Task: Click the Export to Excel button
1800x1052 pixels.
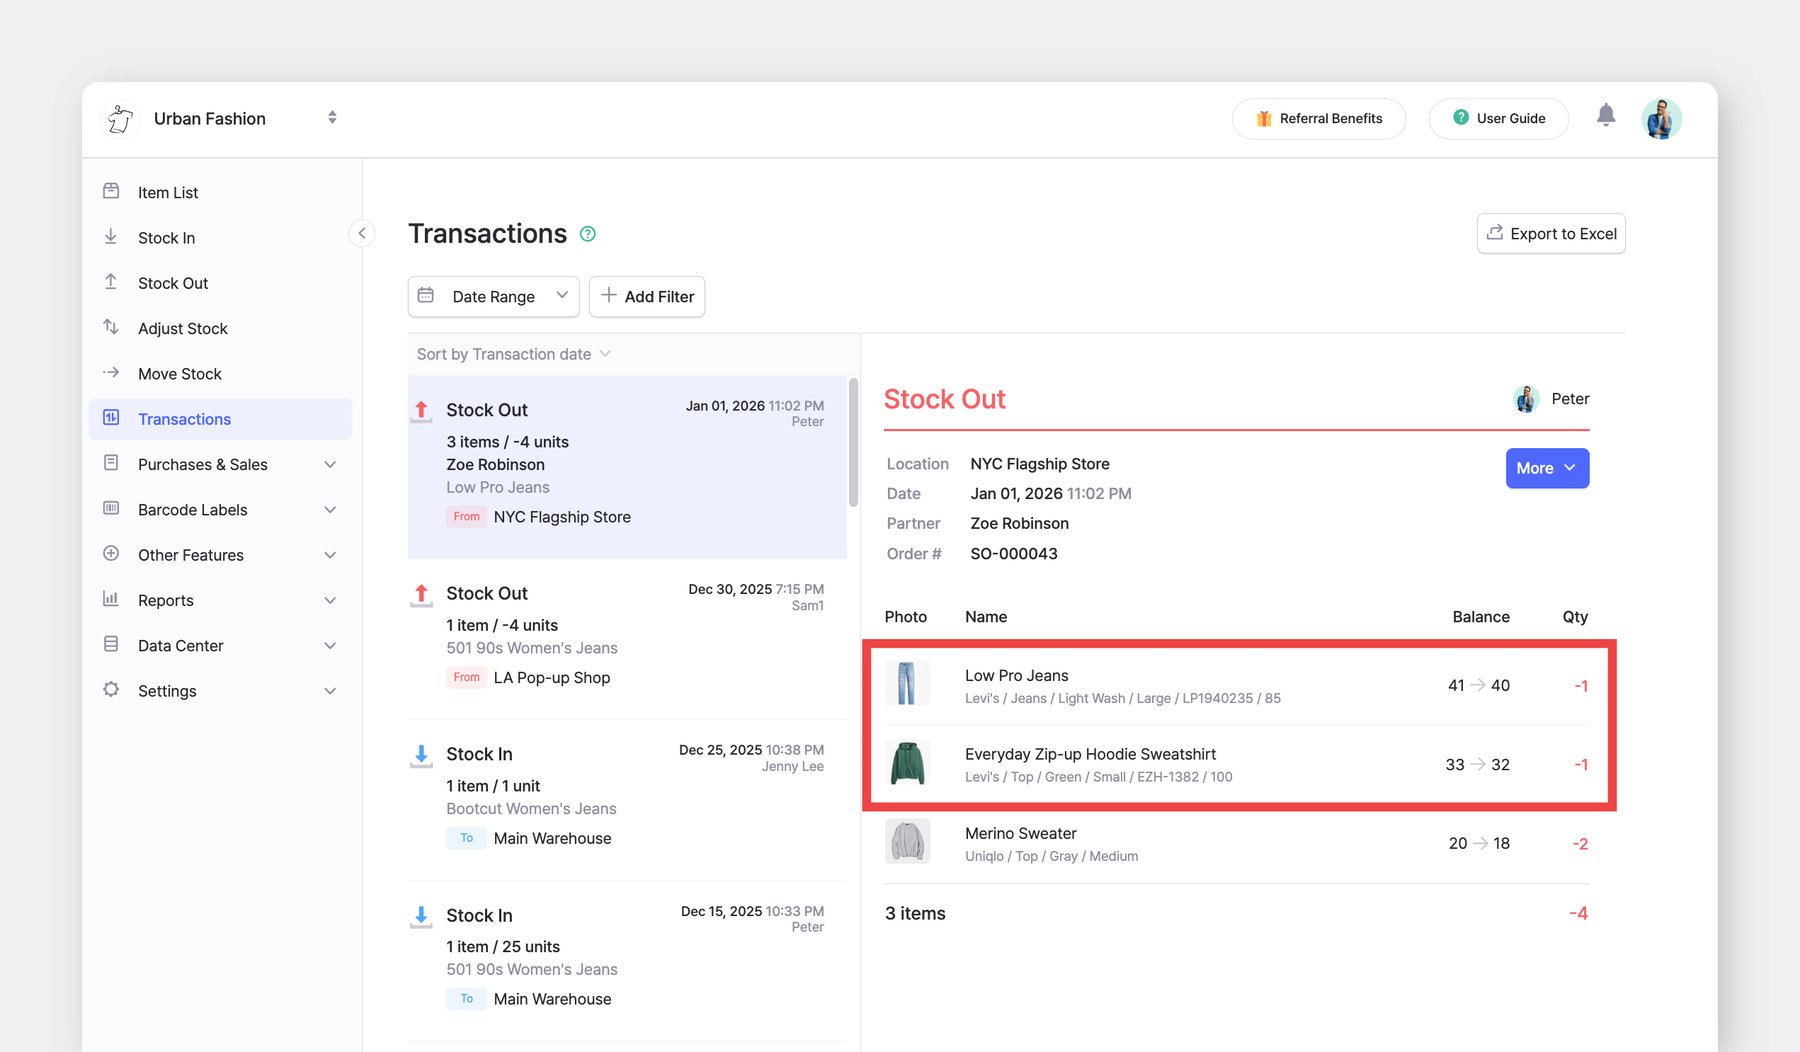Action: 1551,233
